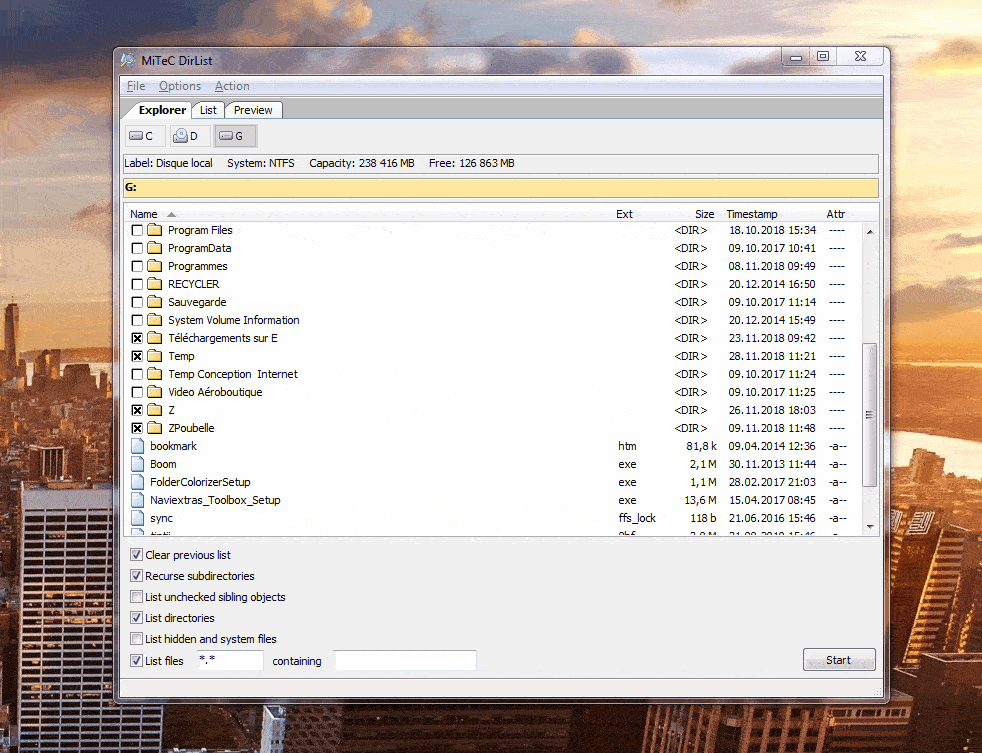Click the sync file icon
This screenshot has width=982, height=753.
pyautogui.click(x=138, y=518)
